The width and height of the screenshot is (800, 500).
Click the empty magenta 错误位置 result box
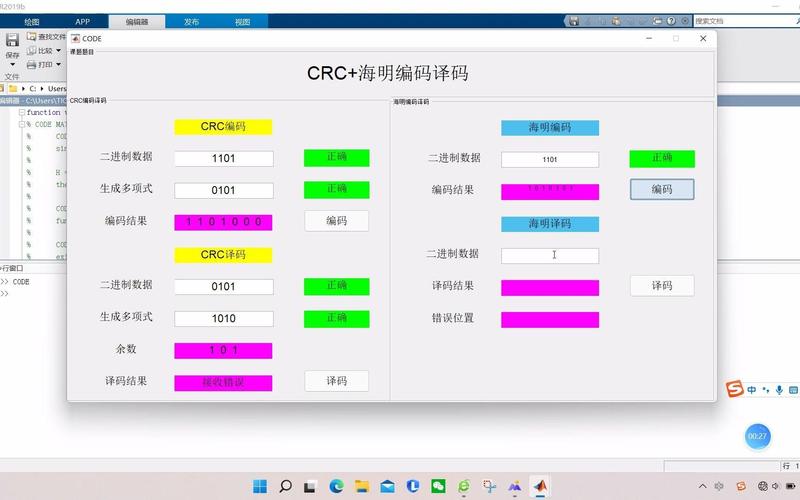click(550, 320)
